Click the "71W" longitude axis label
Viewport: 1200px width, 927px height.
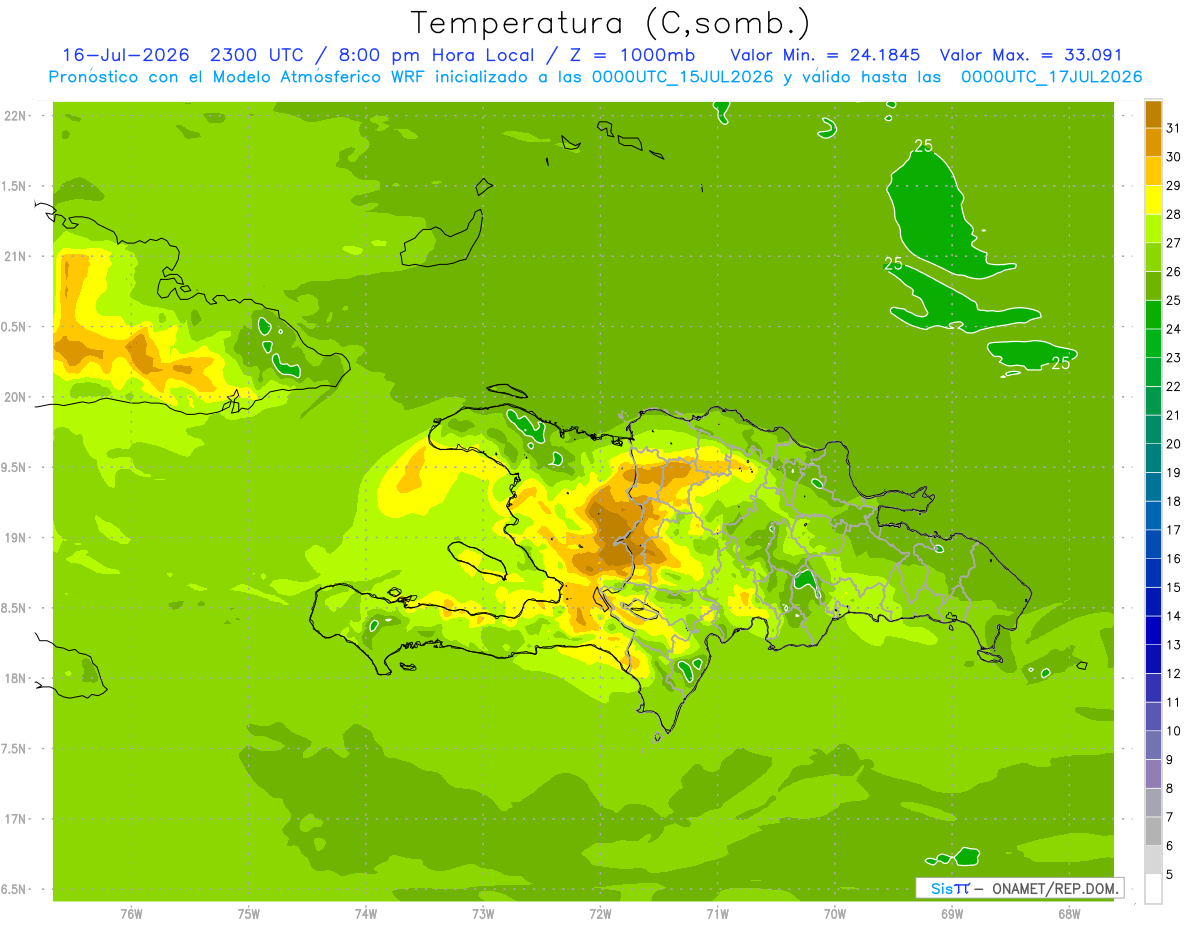(717, 914)
